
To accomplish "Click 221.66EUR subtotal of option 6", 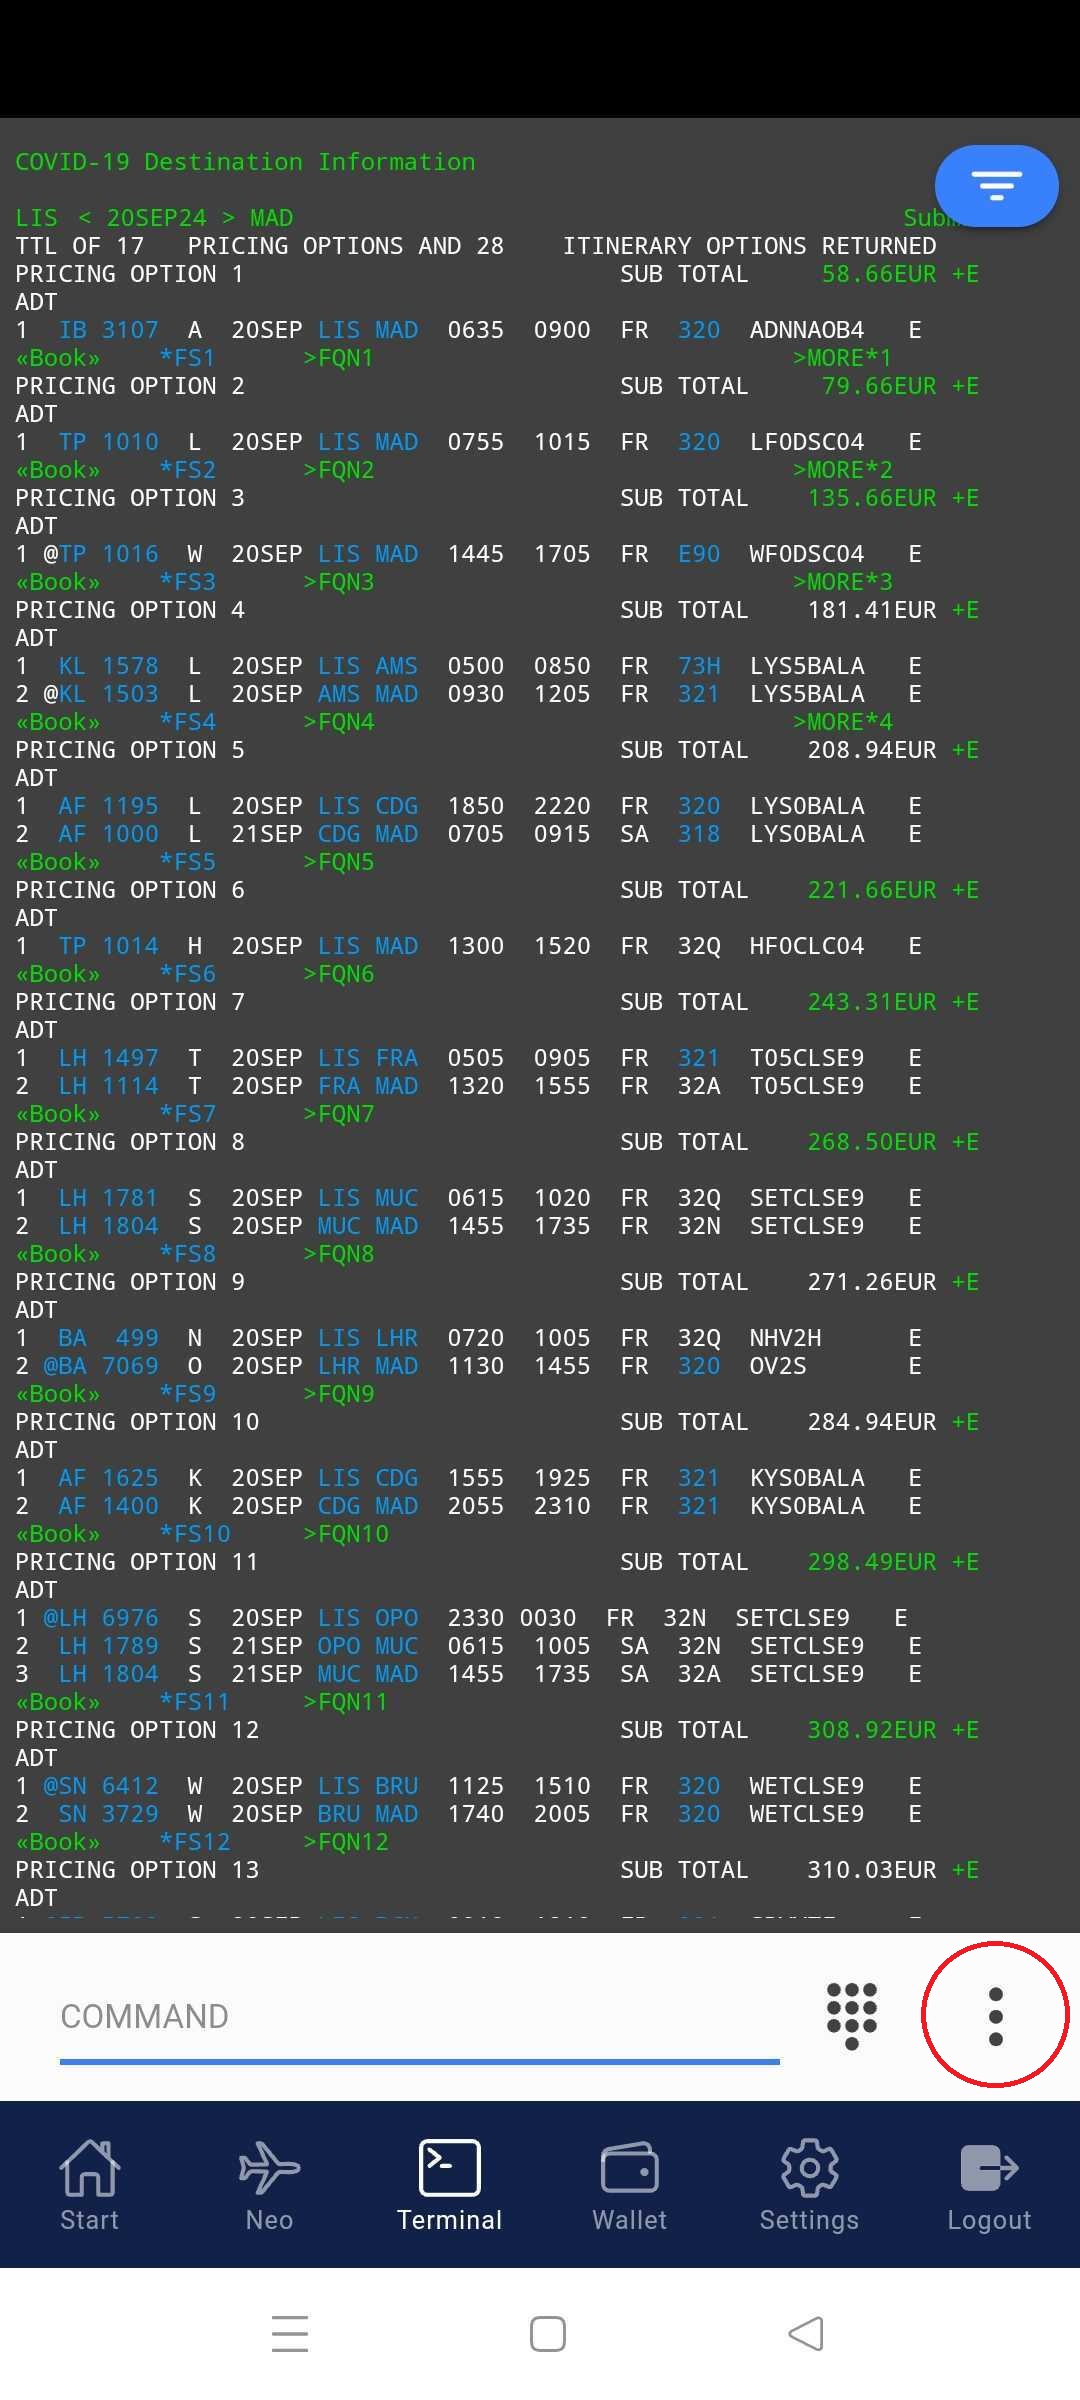I will coord(872,890).
